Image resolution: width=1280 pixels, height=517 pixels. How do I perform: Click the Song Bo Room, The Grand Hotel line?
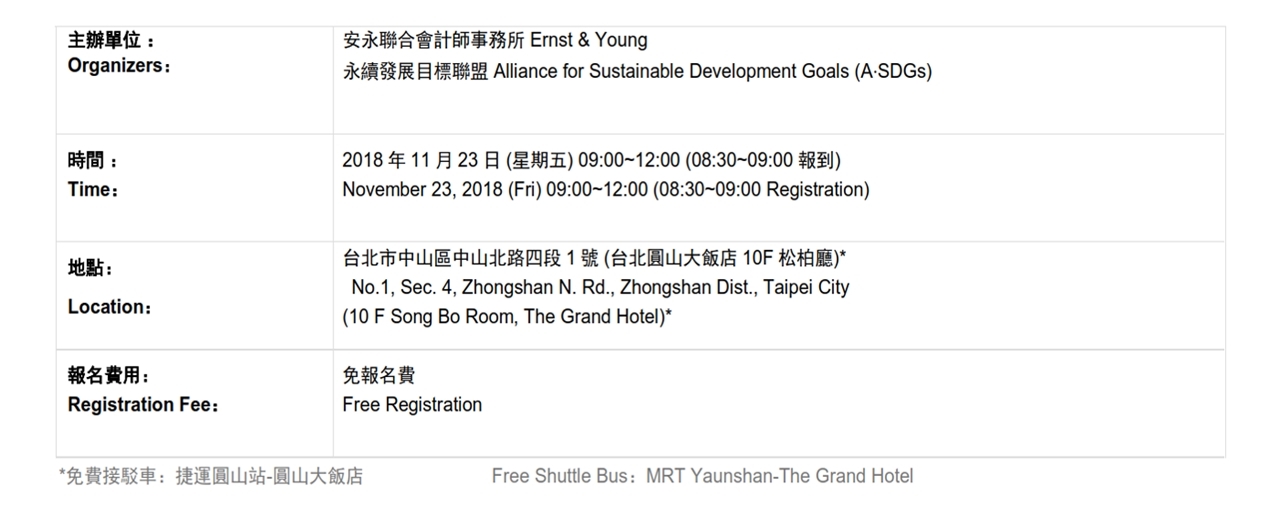click(506, 317)
